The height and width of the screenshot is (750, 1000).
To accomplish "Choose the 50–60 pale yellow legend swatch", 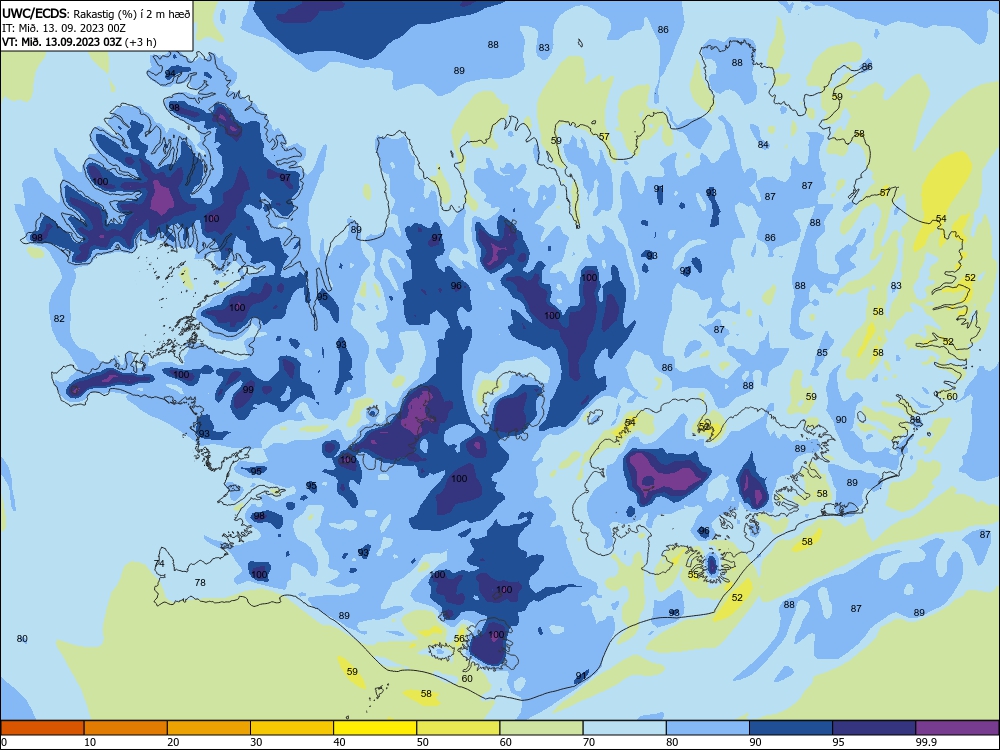I will tap(458, 728).
